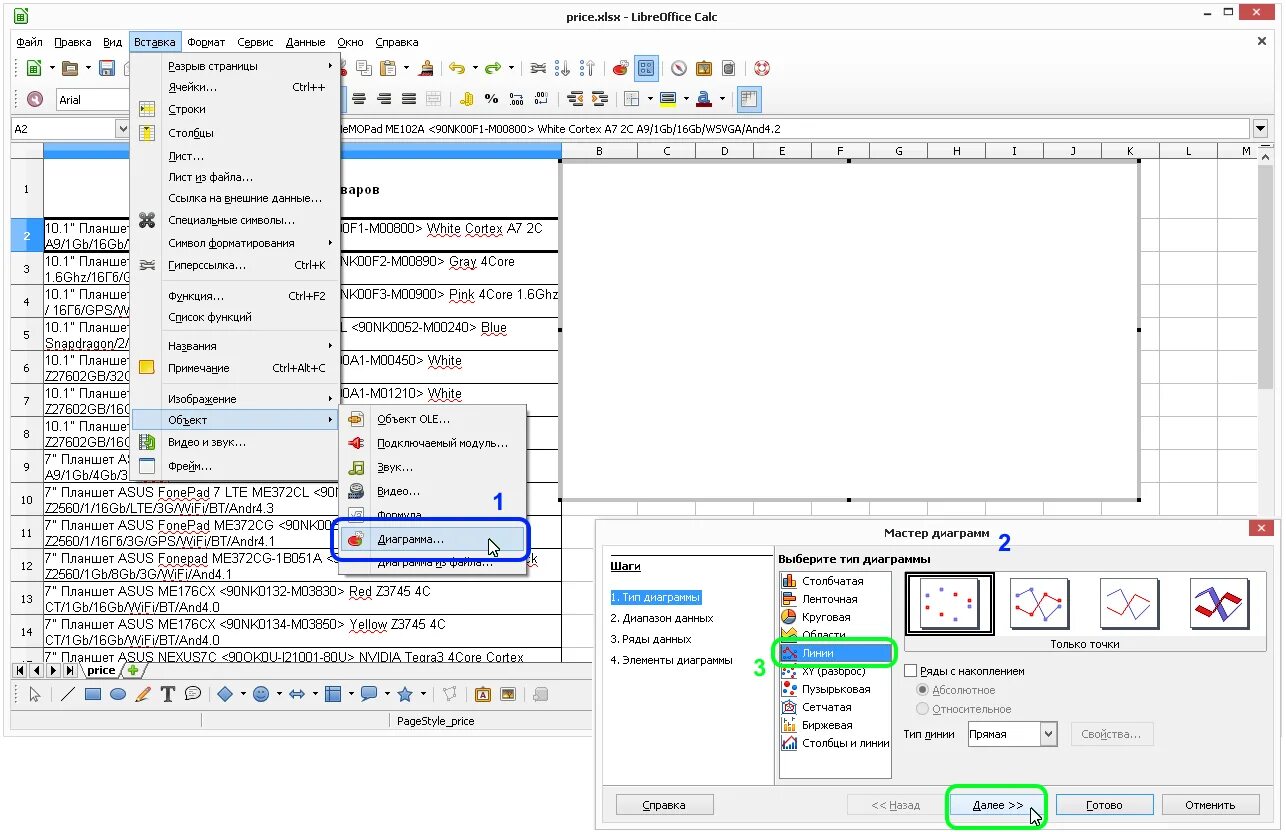Click the 'Далее >>' button in chart wizard
Screen dimensions: 1286x832
998,805
